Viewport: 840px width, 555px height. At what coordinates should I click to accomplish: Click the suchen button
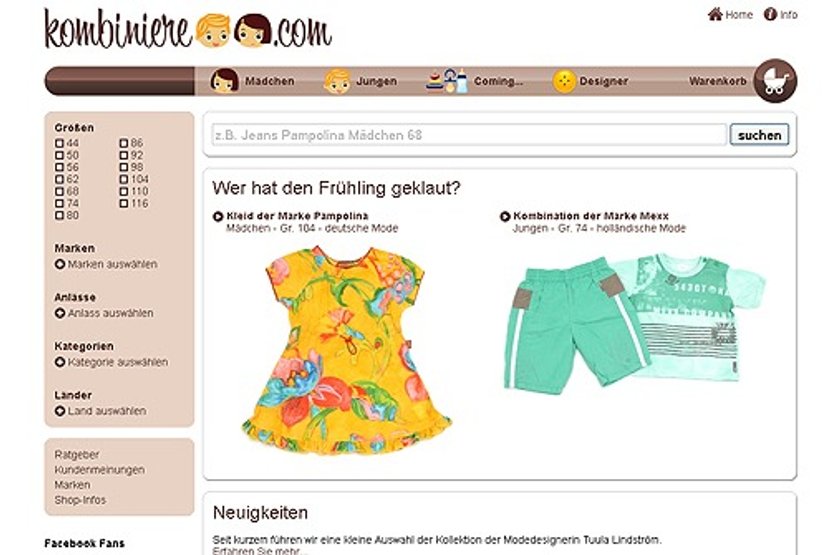[x=759, y=135]
